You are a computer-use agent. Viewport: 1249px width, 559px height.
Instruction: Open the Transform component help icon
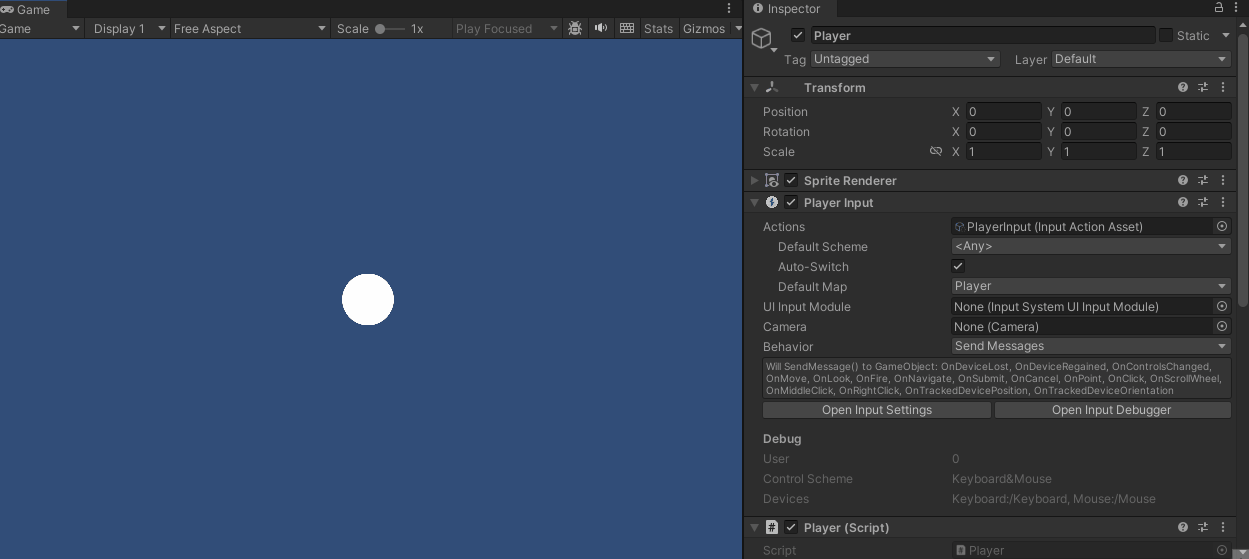(x=1183, y=88)
